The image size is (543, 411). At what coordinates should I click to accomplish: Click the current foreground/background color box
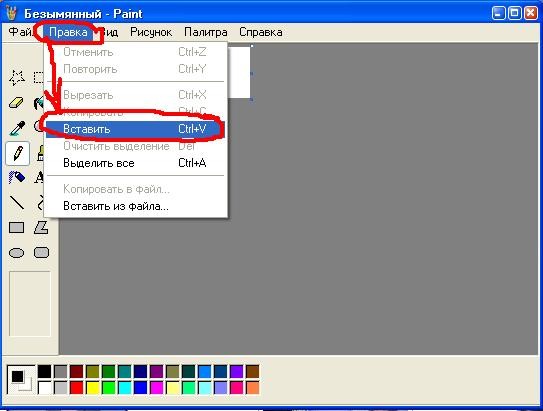[x=21, y=379]
